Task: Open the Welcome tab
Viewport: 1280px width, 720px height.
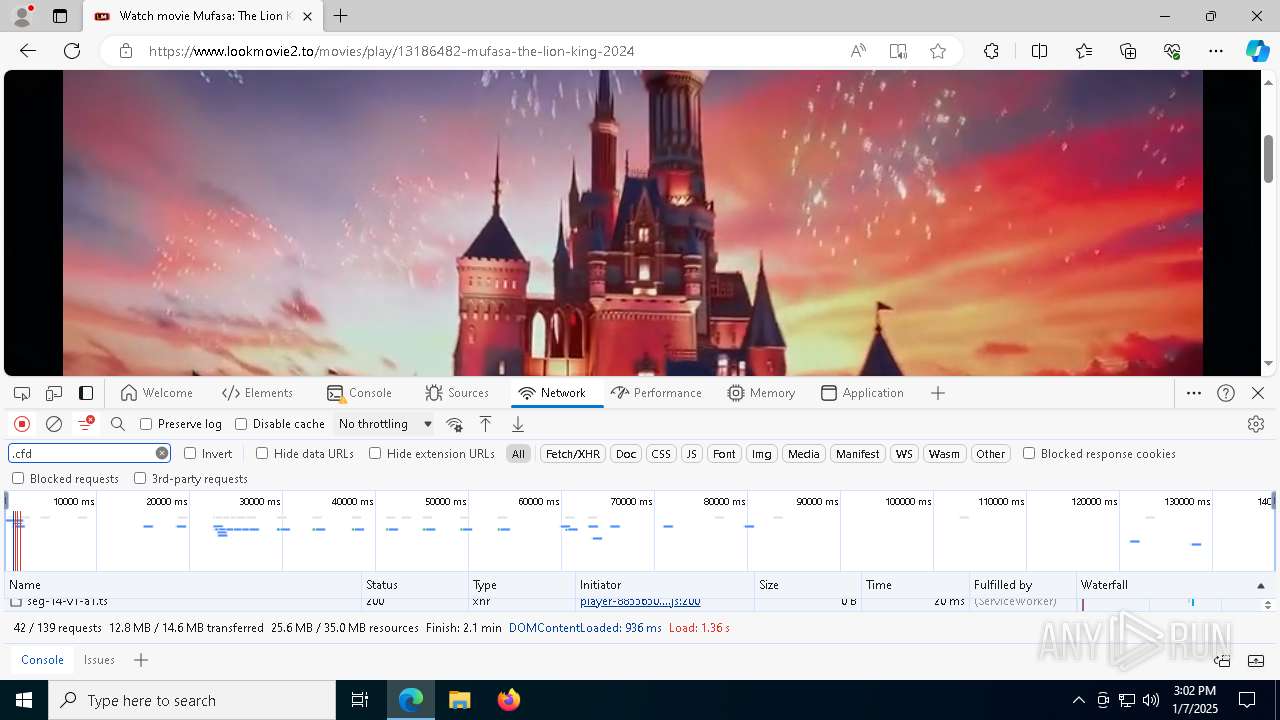Action: tap(156, 393)
